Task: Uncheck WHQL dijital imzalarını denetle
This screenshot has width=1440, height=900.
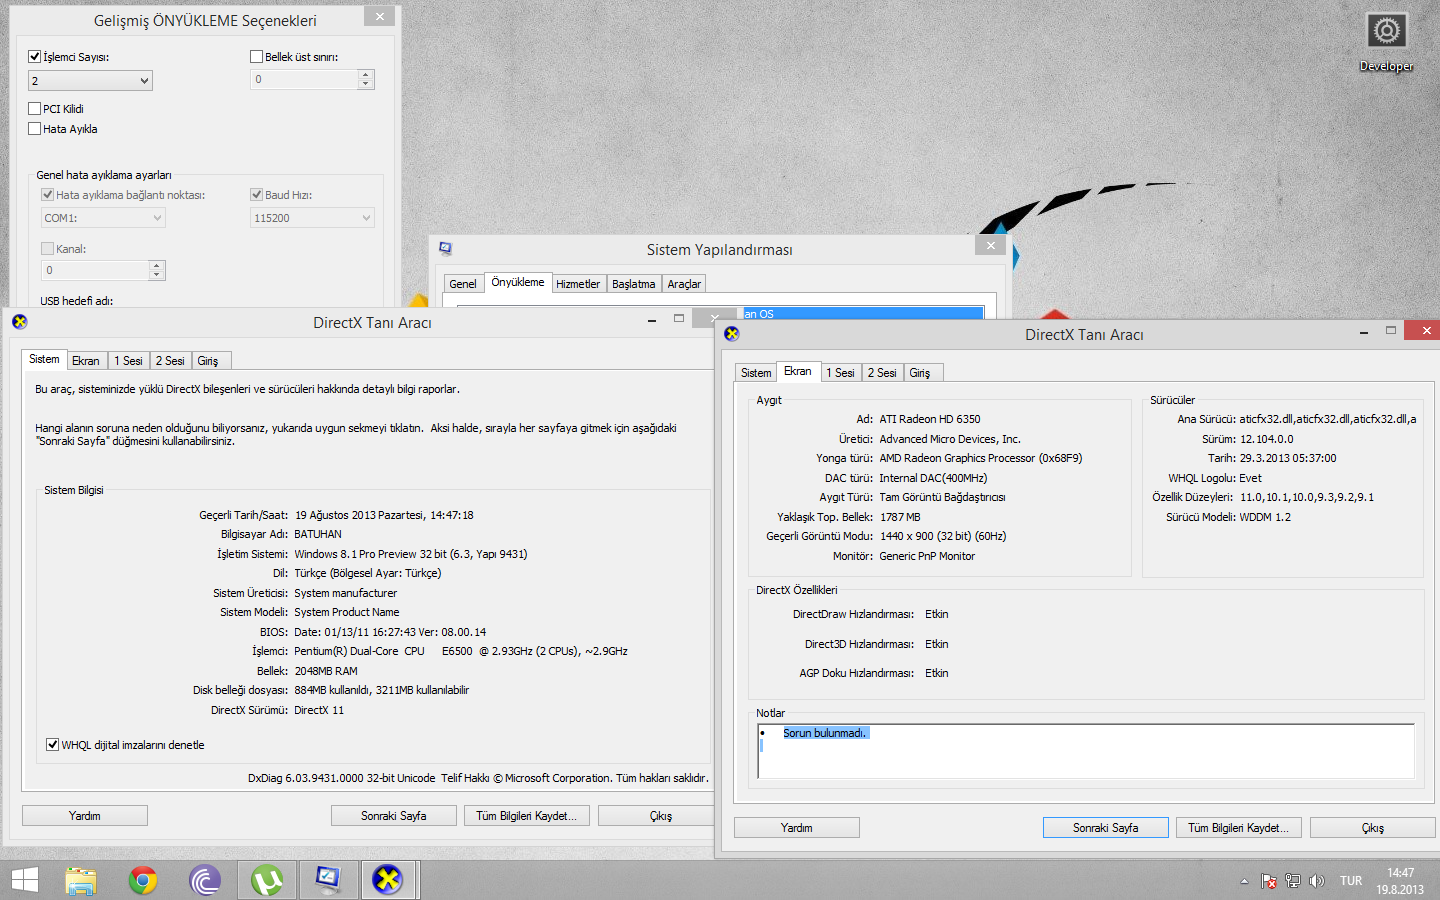Action: point(52,745)
